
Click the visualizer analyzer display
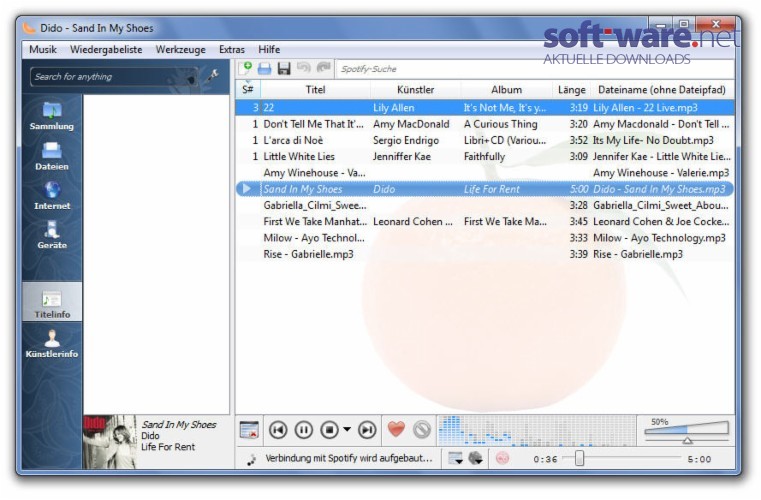coord(536,430)
